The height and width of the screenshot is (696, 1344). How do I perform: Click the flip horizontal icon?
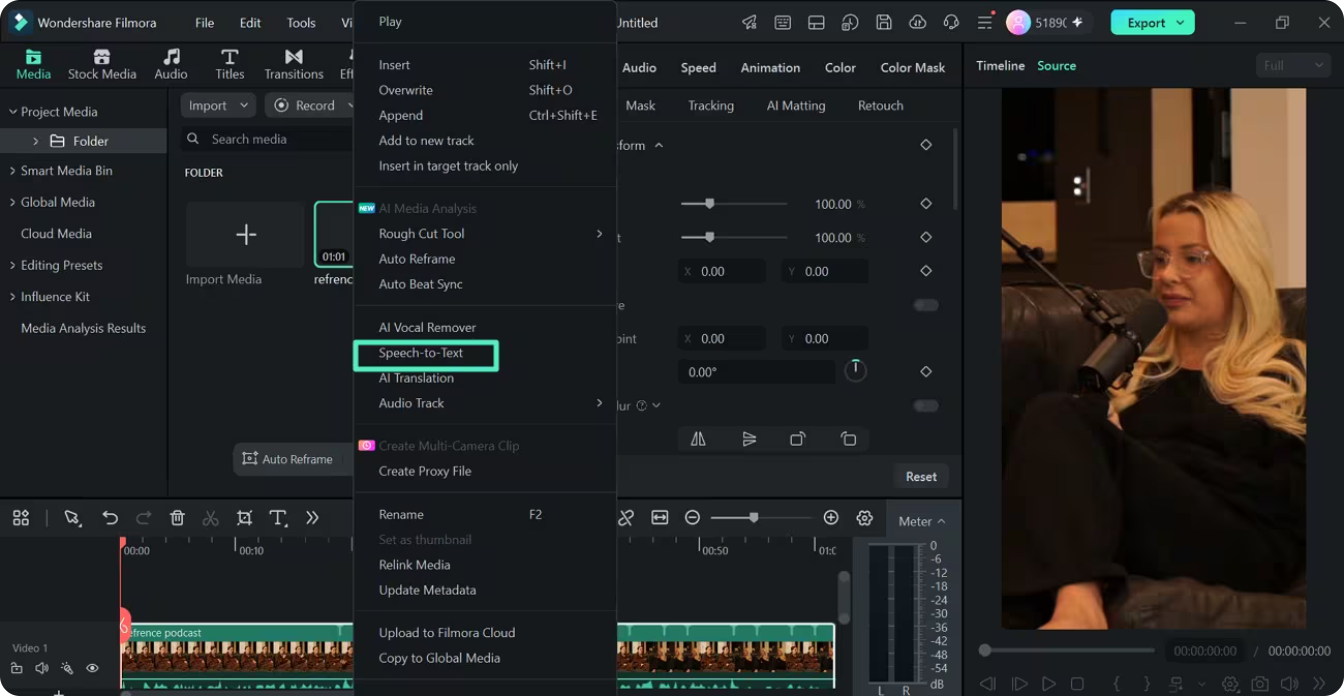(x=698, y=439)
